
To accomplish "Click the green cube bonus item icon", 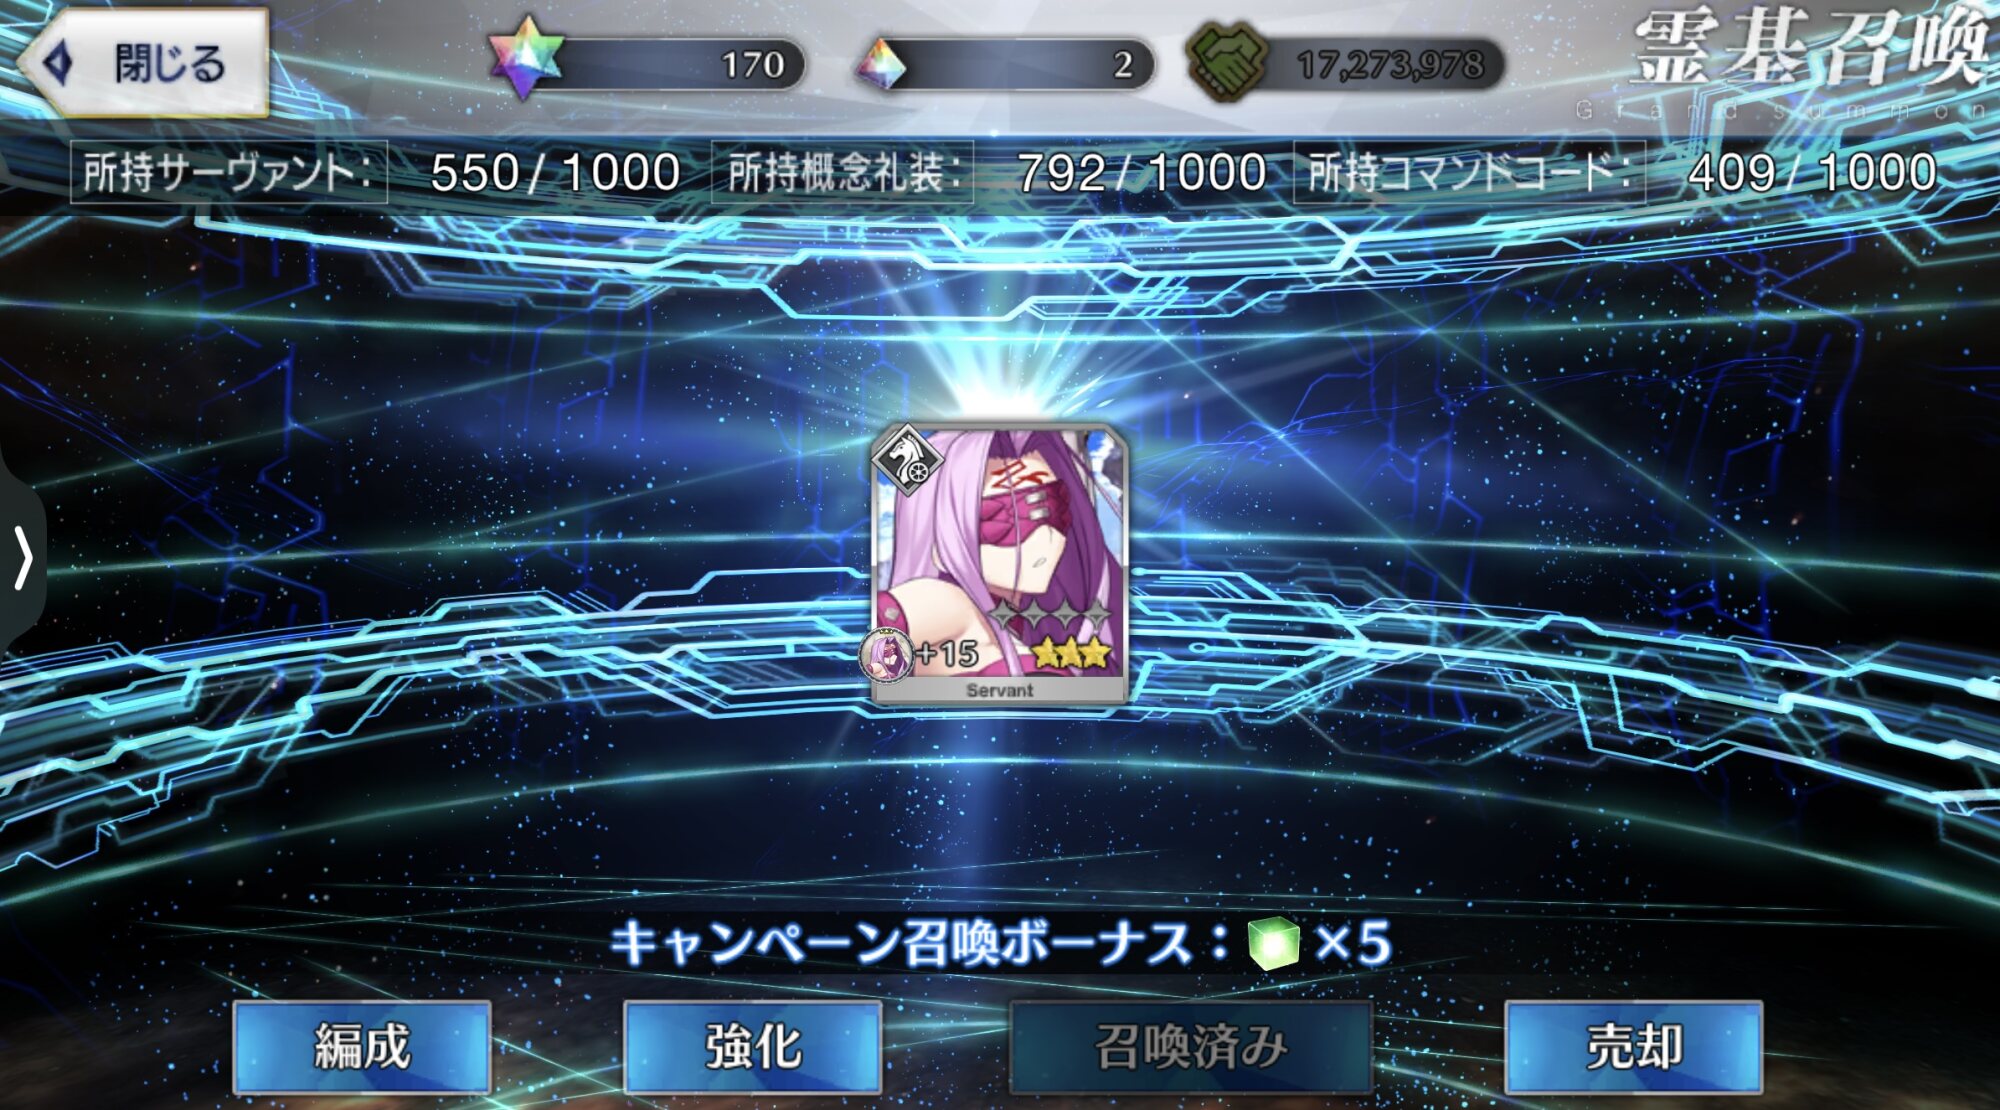I will pos(1274,943).
